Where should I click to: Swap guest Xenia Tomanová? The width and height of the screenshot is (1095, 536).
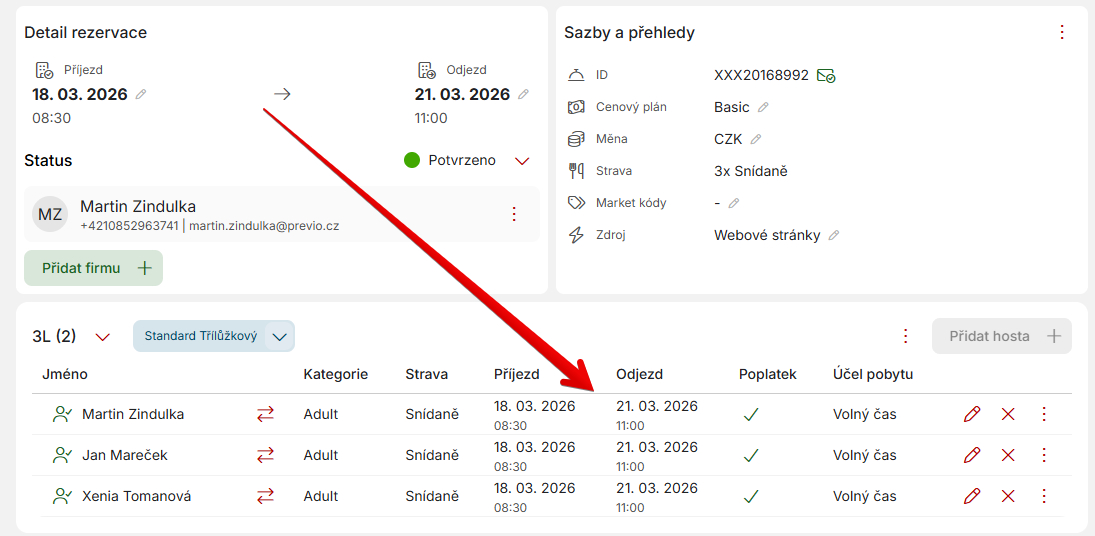(265, 496)
